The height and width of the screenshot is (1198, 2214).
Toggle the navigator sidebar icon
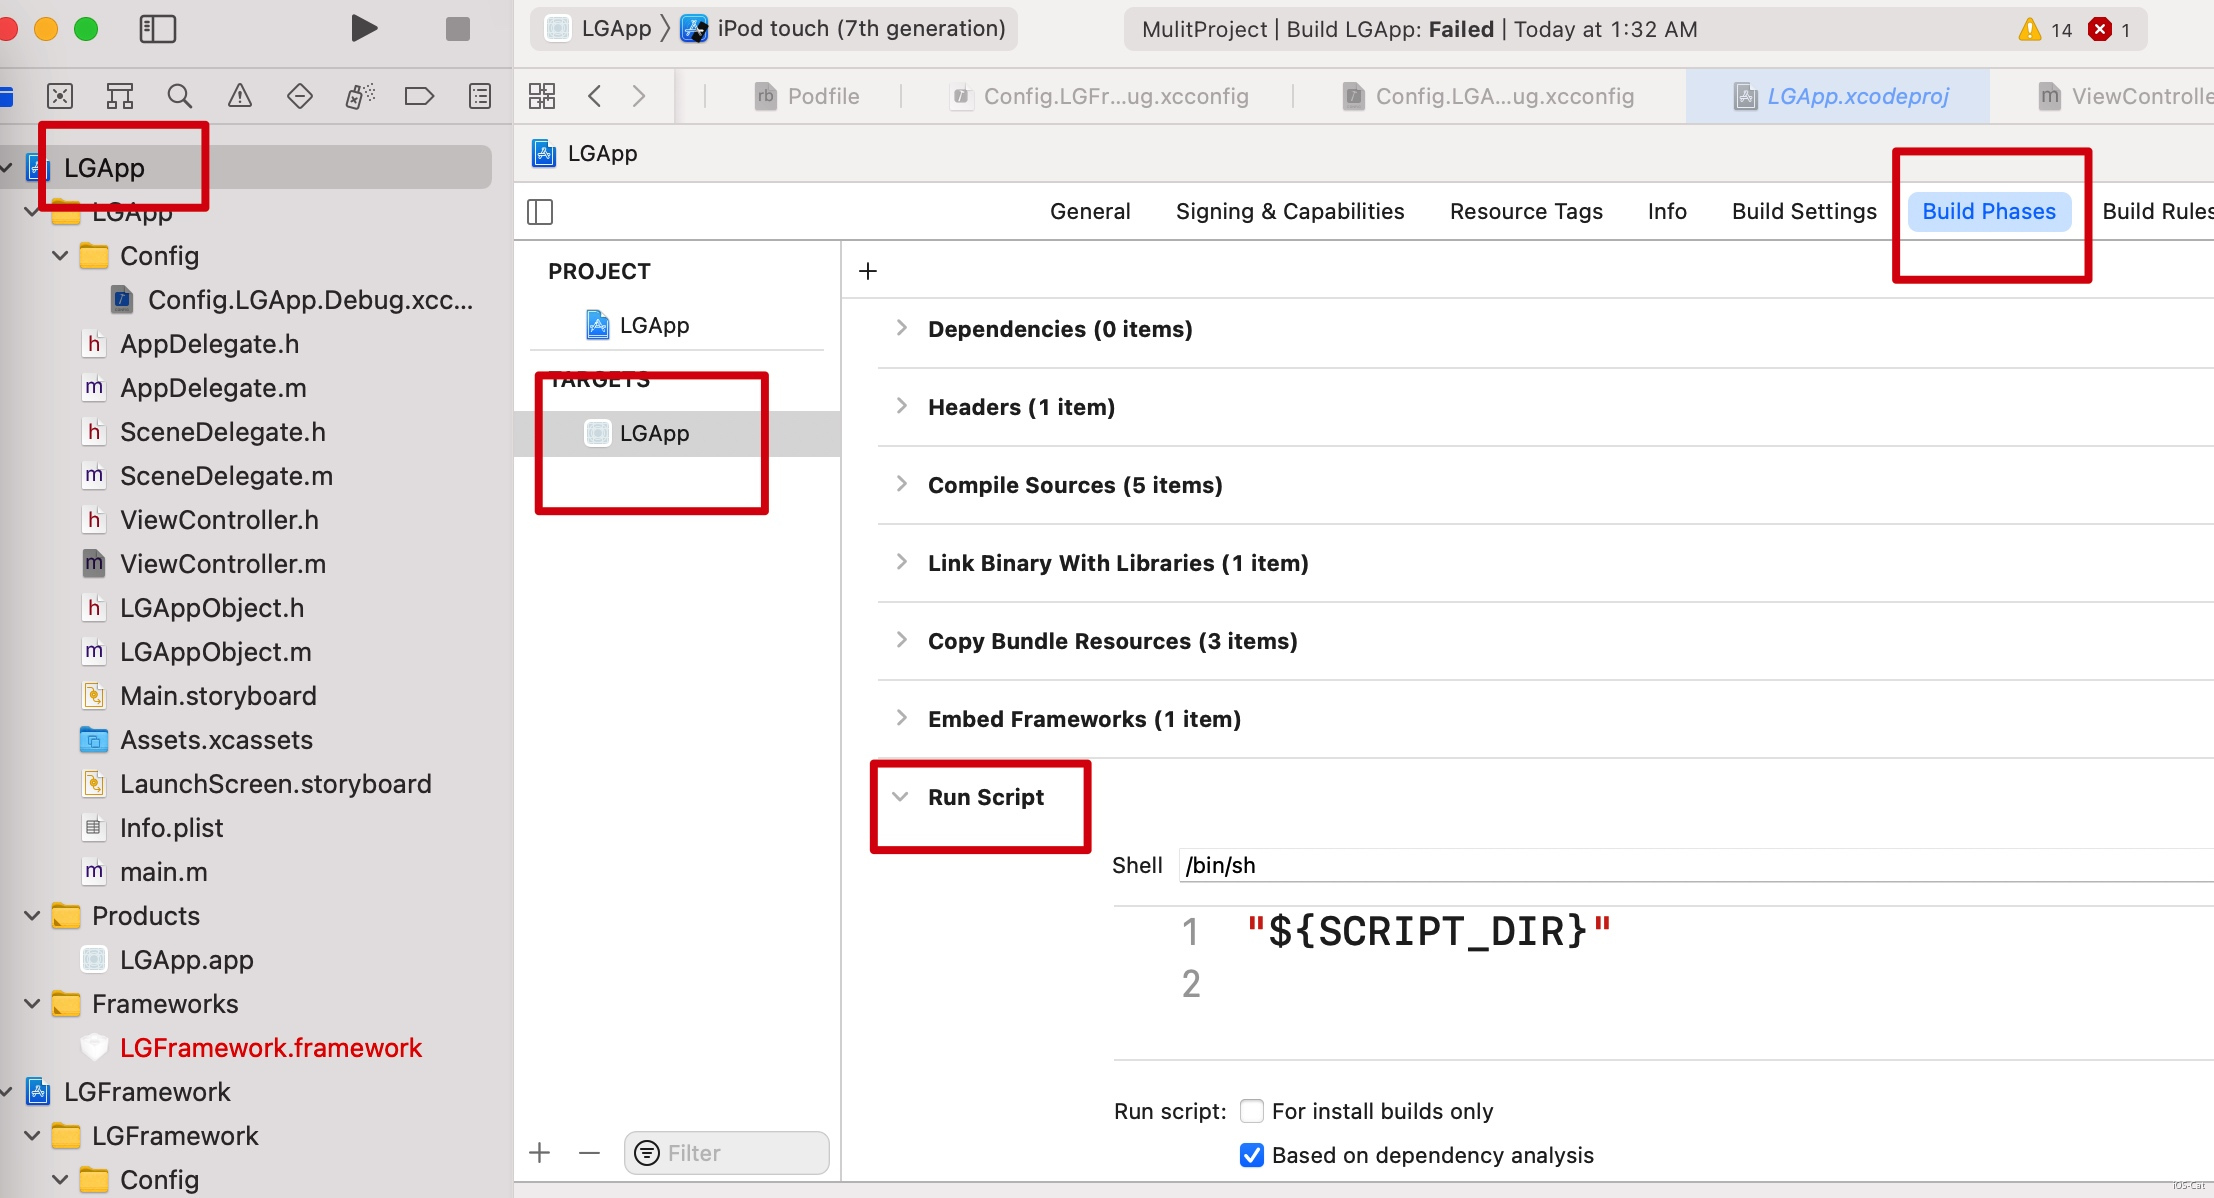click(x=157, y=29)
